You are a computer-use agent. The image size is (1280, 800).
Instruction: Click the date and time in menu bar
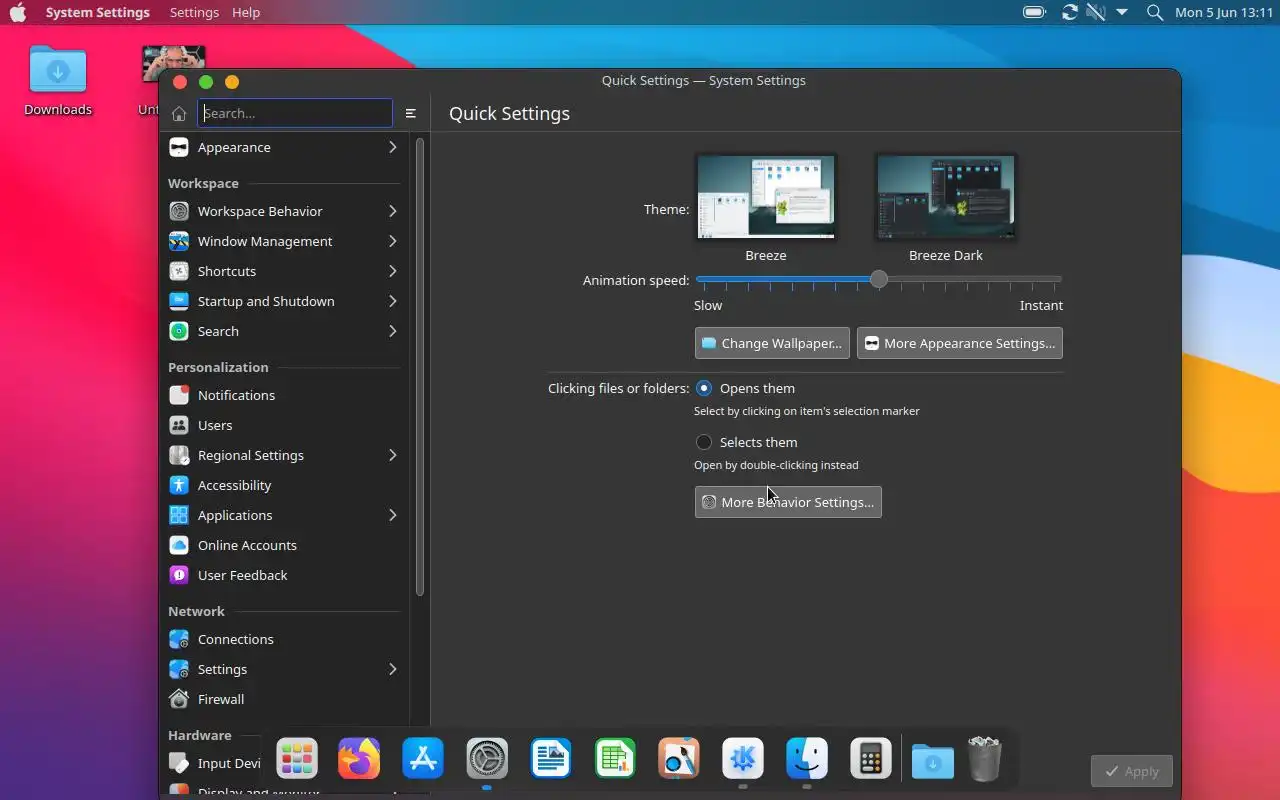click(x=1224, y=12)
